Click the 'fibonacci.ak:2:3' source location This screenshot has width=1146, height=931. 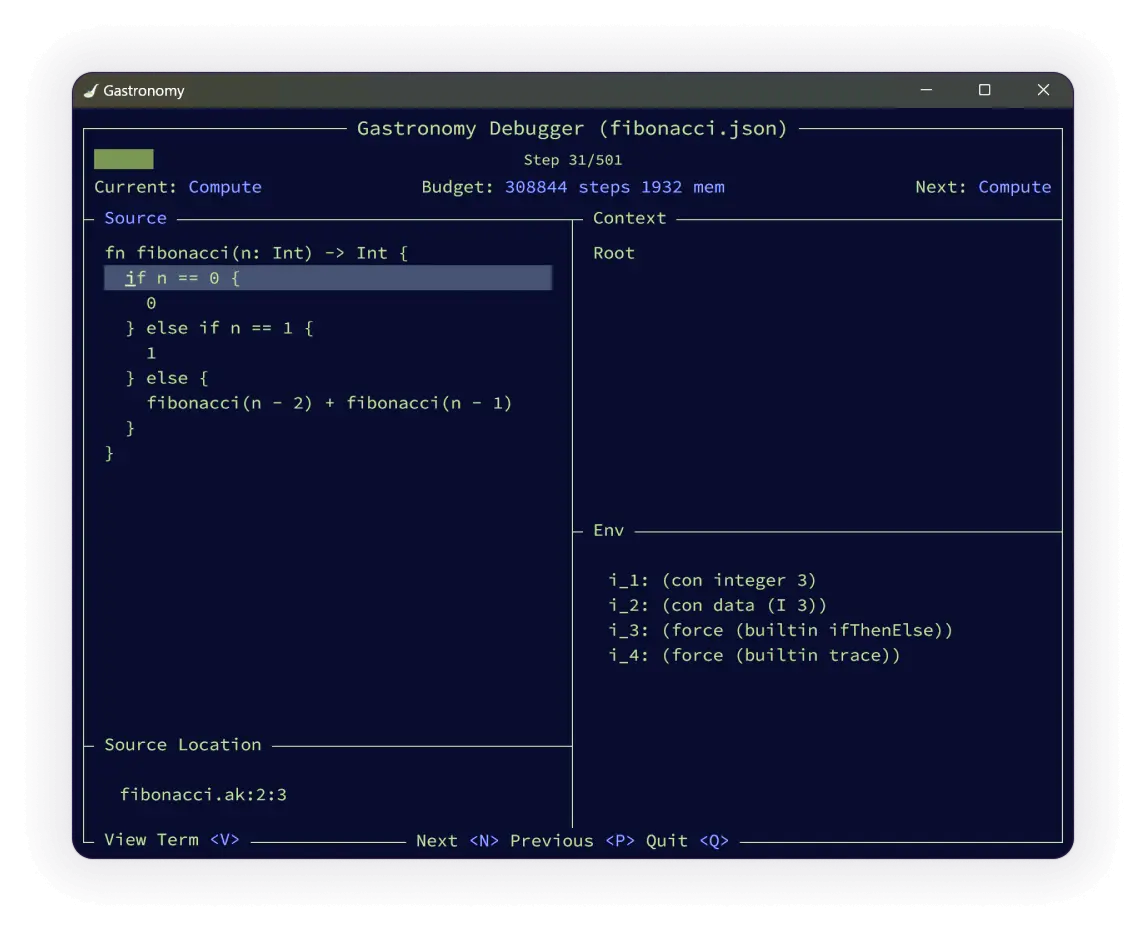point(203,794)
